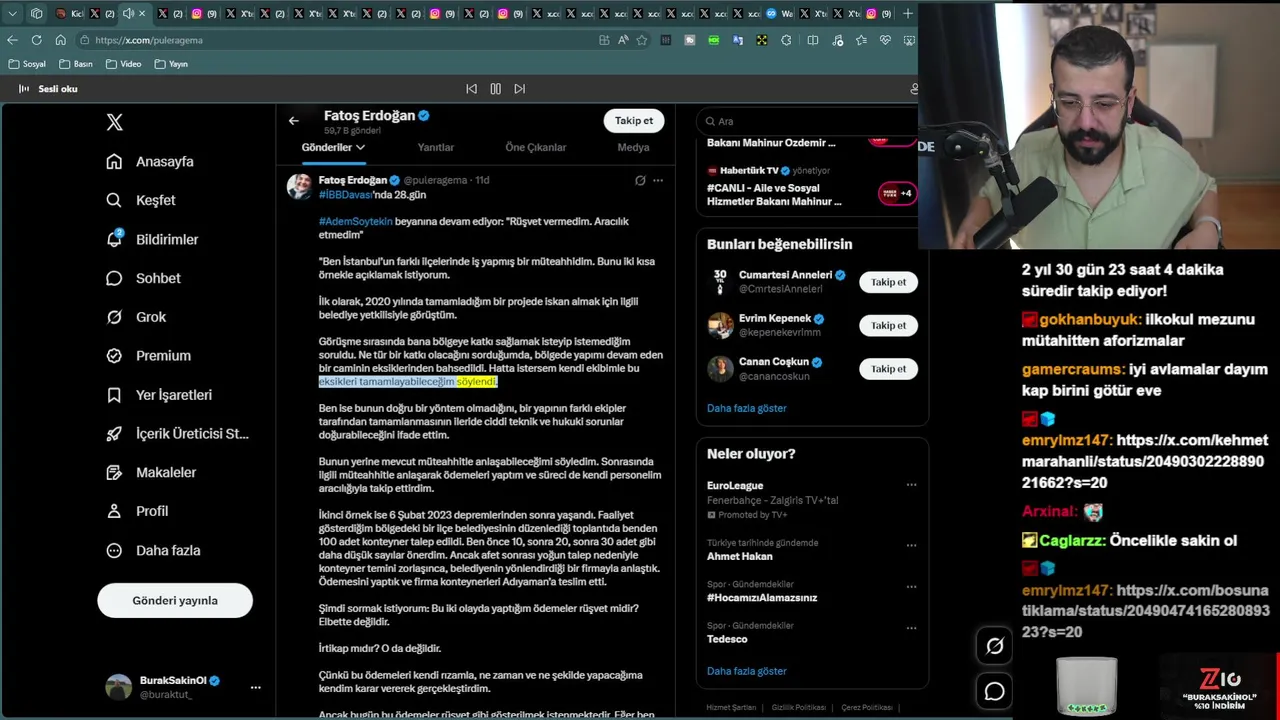Open options dots for EuroLeague trend
The height and width of the screenshot is (720, 1280).
tap(911, 485)
